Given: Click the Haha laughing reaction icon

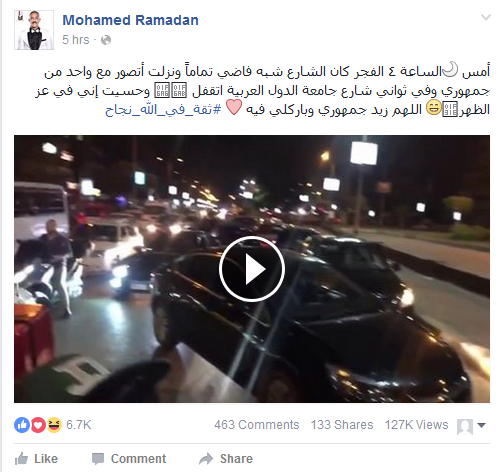Looking at the screenshot, I should (54, 425).
